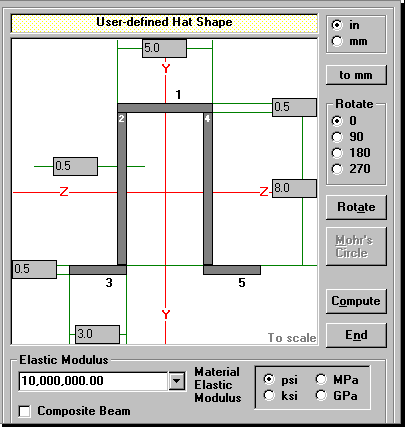Click the overall height field 8.0
This screenshot has height=427, width=405.
[294, 188]
